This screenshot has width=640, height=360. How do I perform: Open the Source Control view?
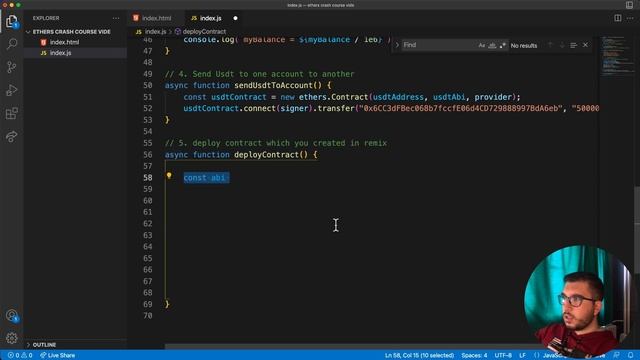tap(12, 67)
